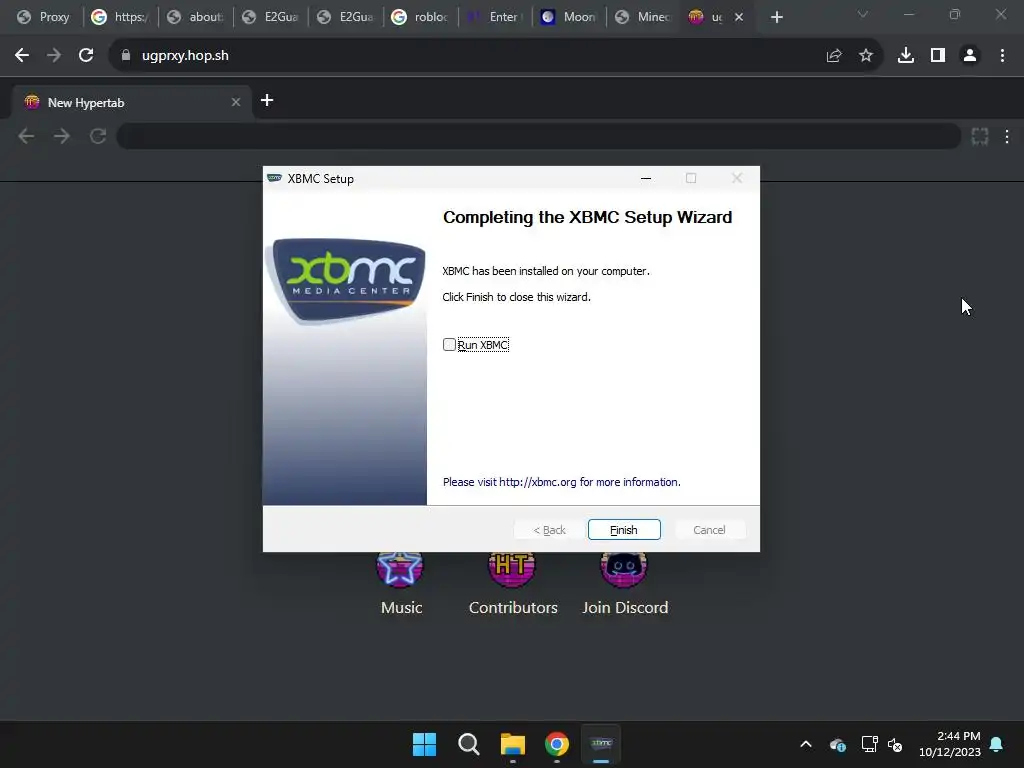Image resolution: width=1024 pixels, height=768 pixels.
Task: Click the XBMC Media Center logo image
Action: click(346, 280)
